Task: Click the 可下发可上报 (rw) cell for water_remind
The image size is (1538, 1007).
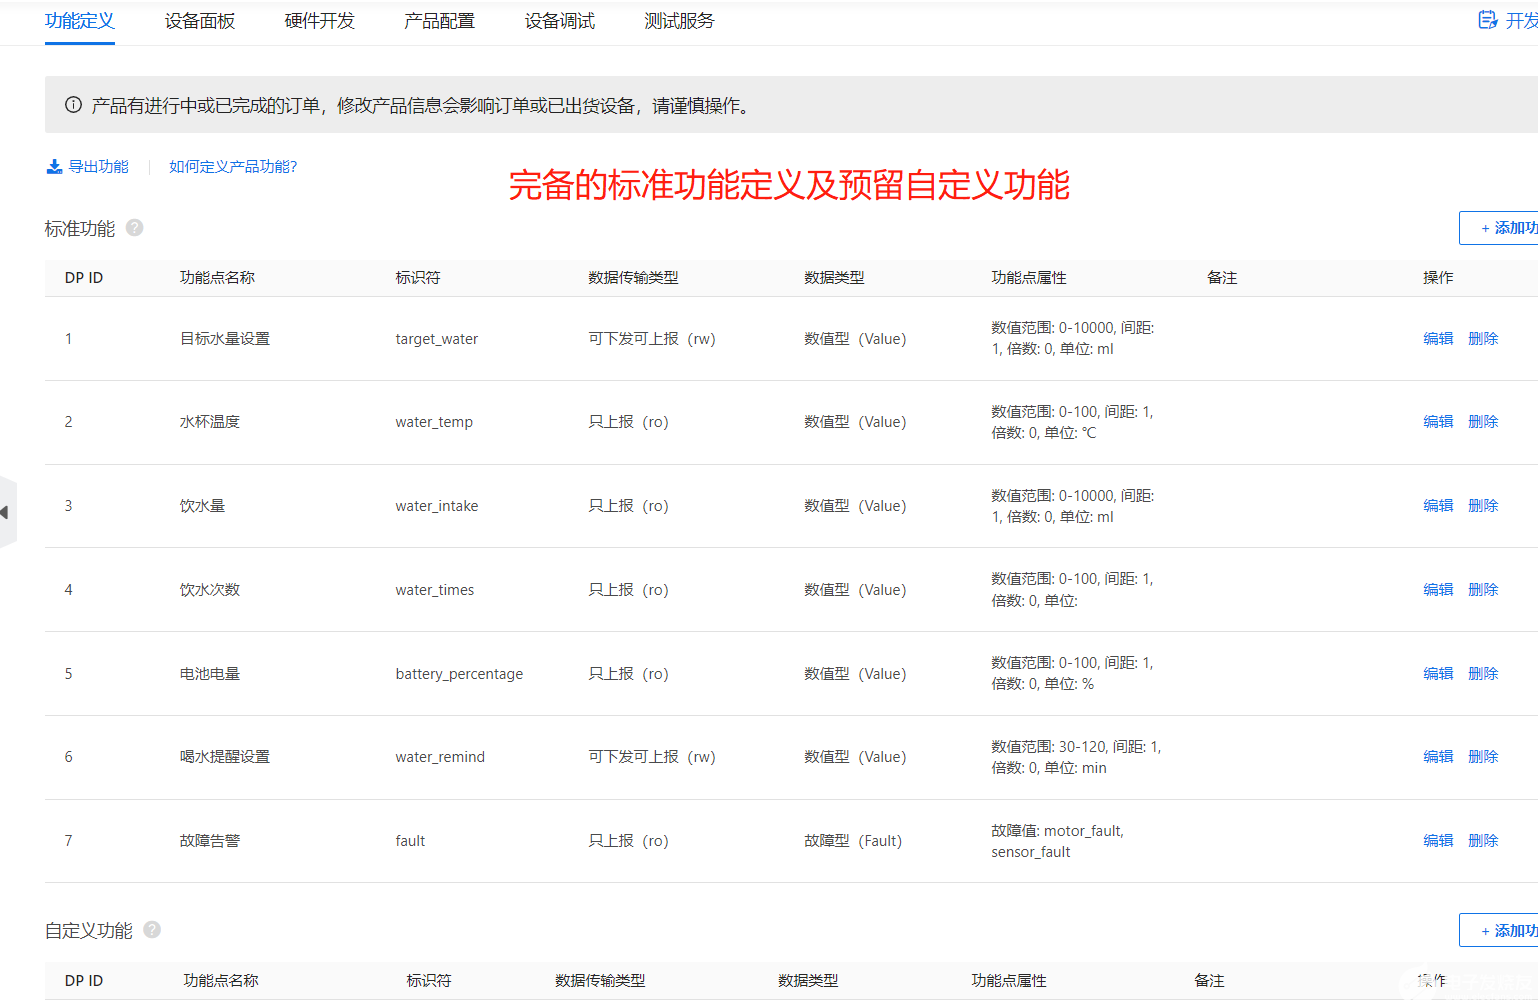Action: (652, 757)
